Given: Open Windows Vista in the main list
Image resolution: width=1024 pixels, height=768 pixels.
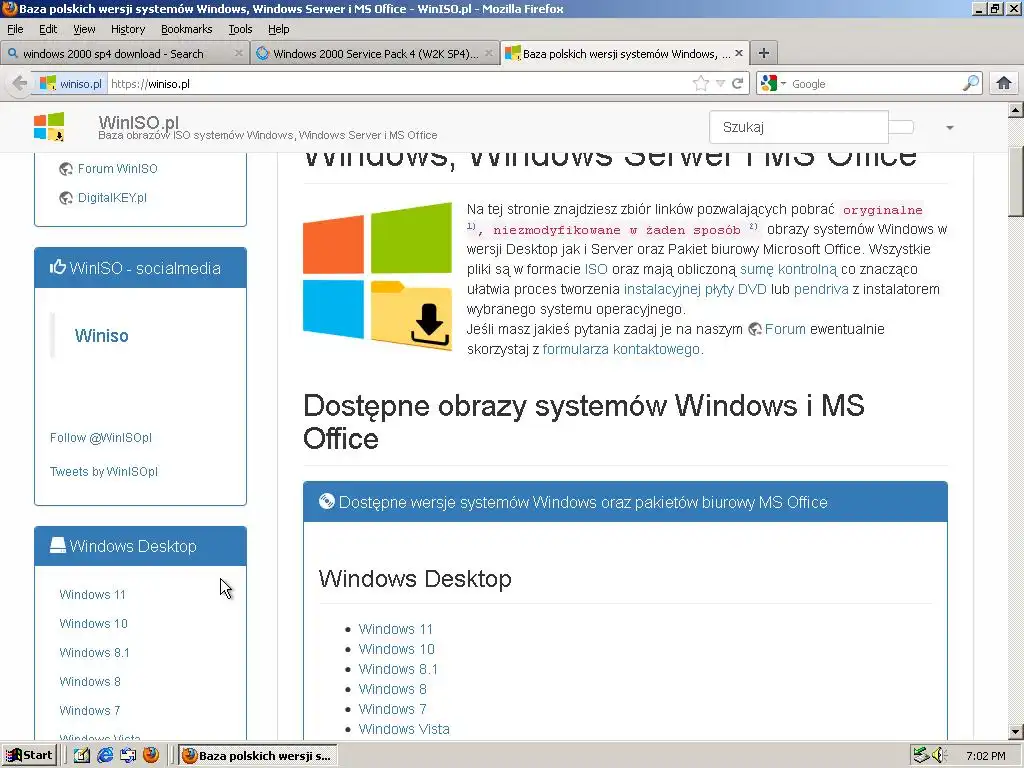Looking at the screenshot, I should coord(404,729).
